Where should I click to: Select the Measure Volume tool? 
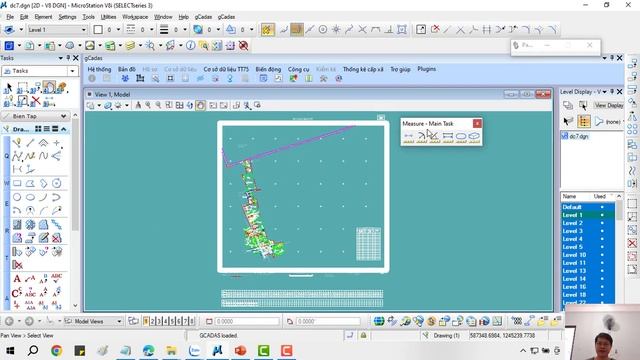click(x=474, y=137)
